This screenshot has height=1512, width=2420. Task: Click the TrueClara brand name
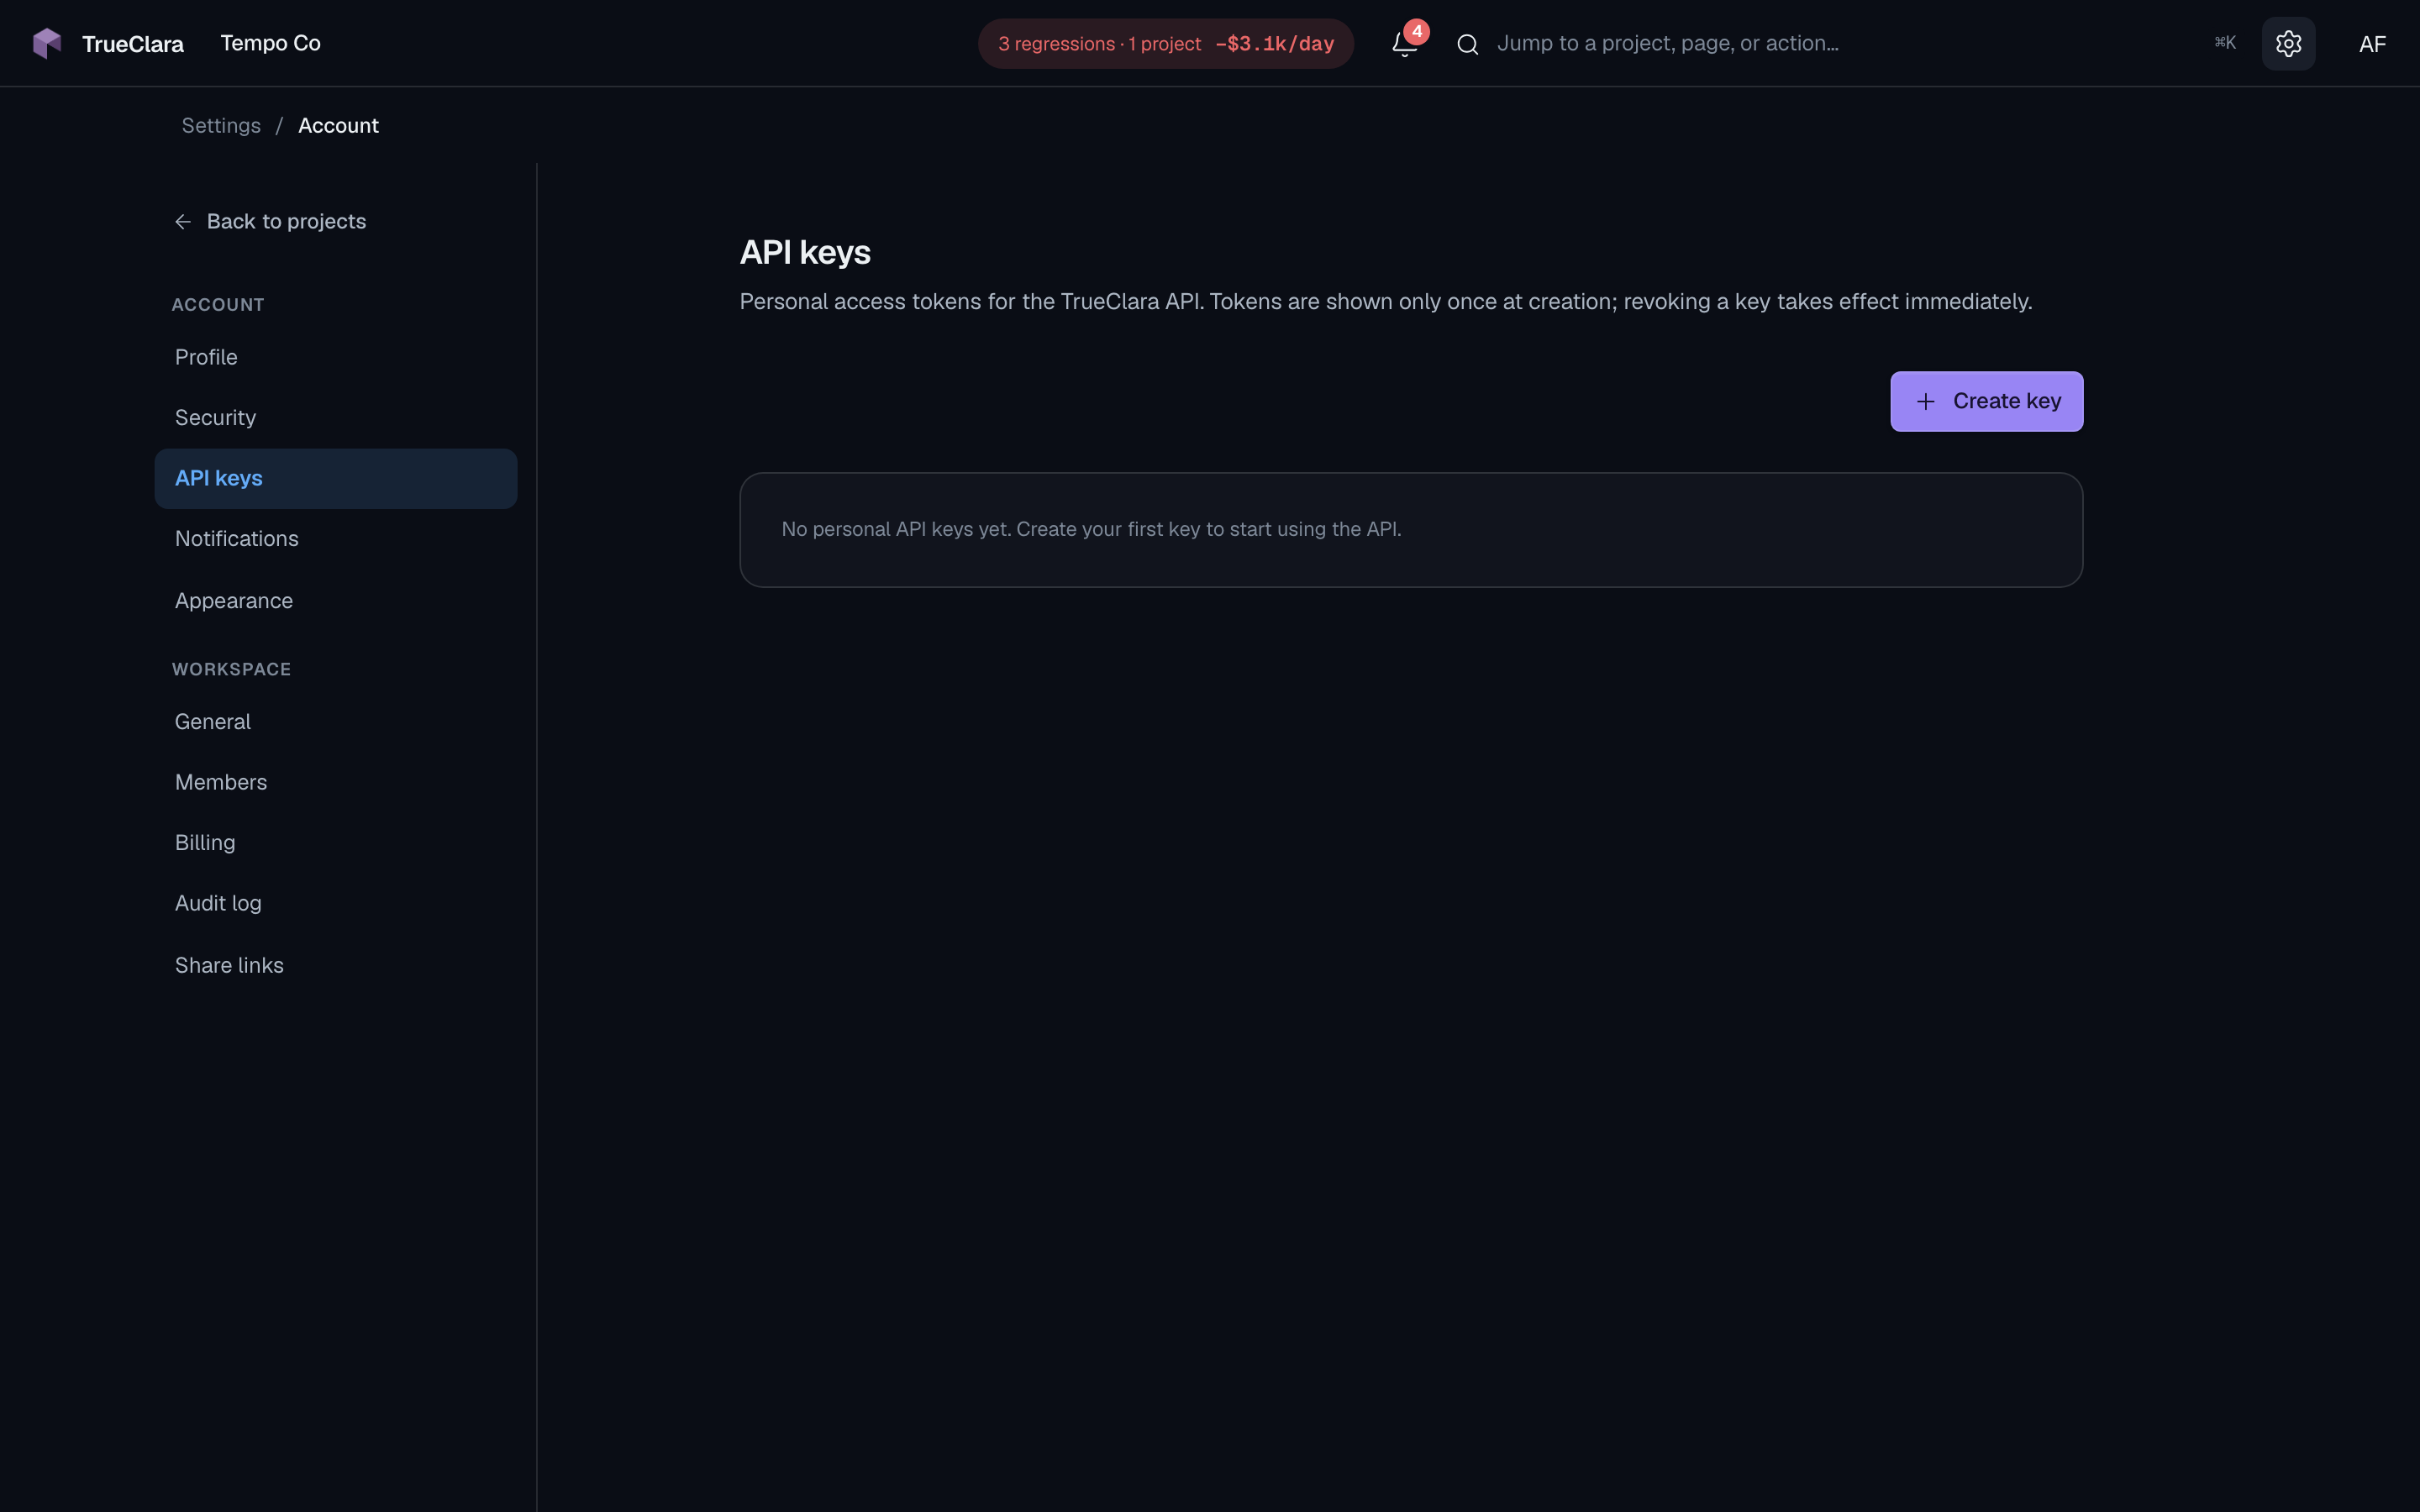coord(133,44)
